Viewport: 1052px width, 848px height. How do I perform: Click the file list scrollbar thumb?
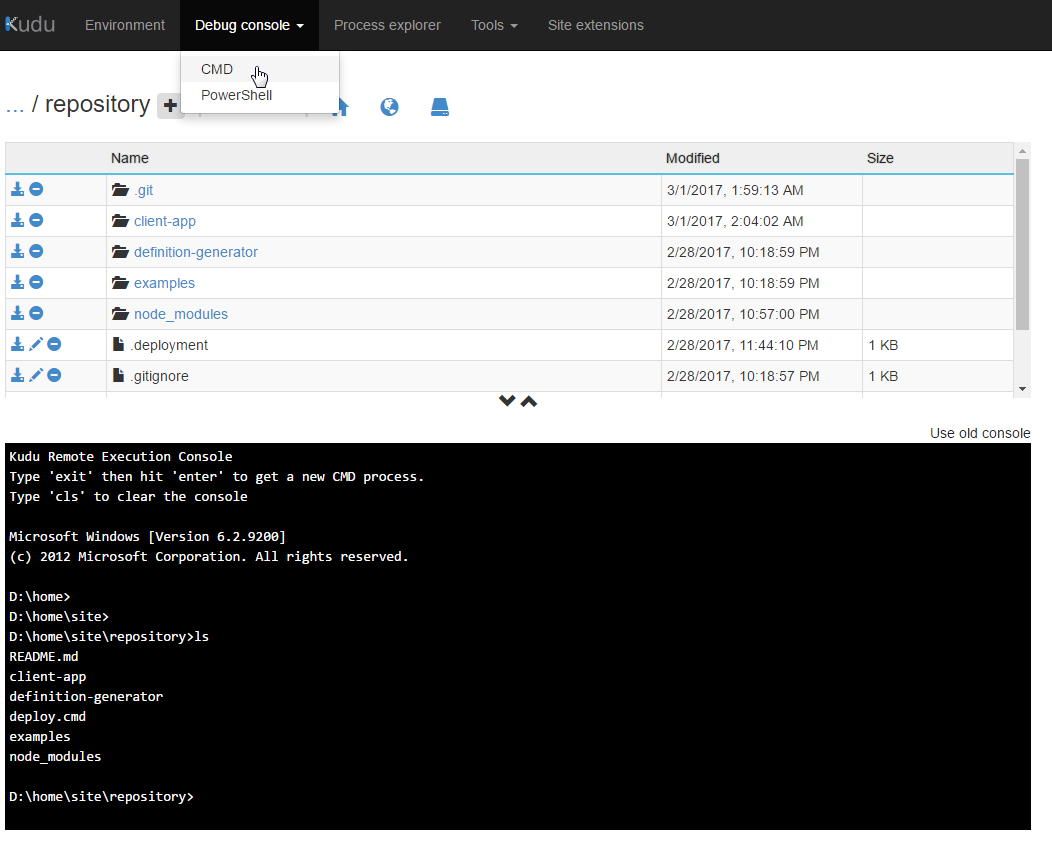1022,244
